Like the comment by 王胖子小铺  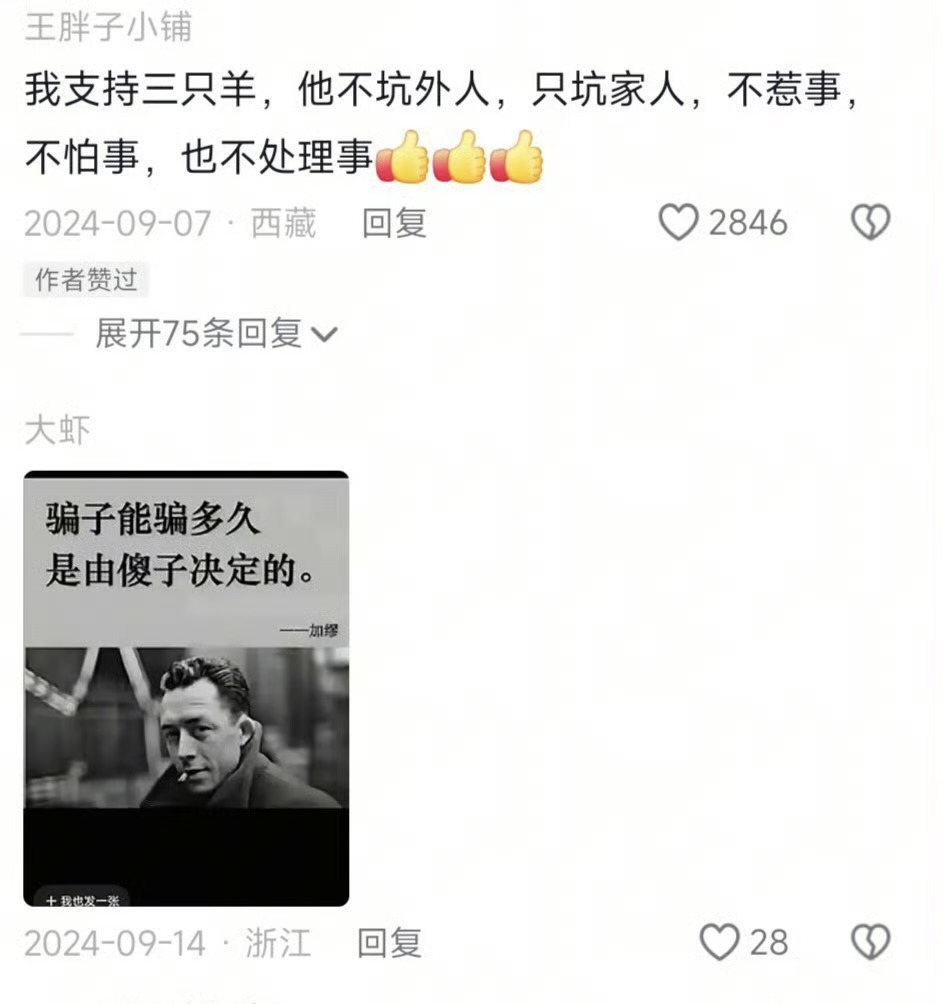point(678,222)
